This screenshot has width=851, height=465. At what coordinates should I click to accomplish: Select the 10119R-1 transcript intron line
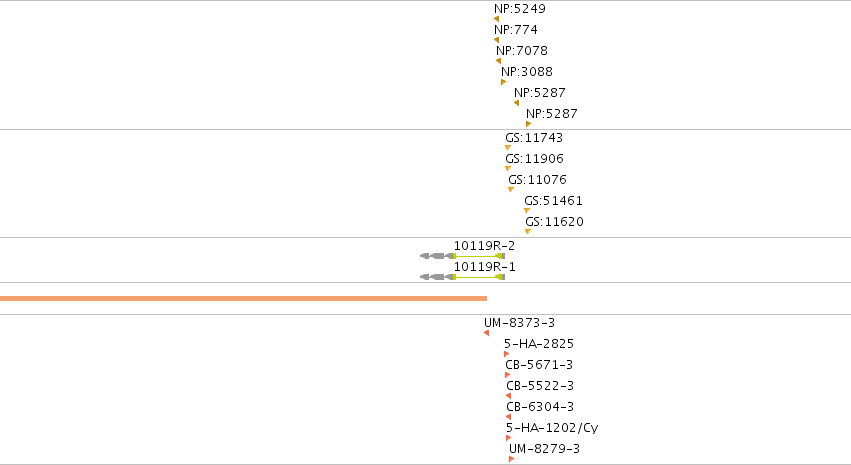(476, 277)
